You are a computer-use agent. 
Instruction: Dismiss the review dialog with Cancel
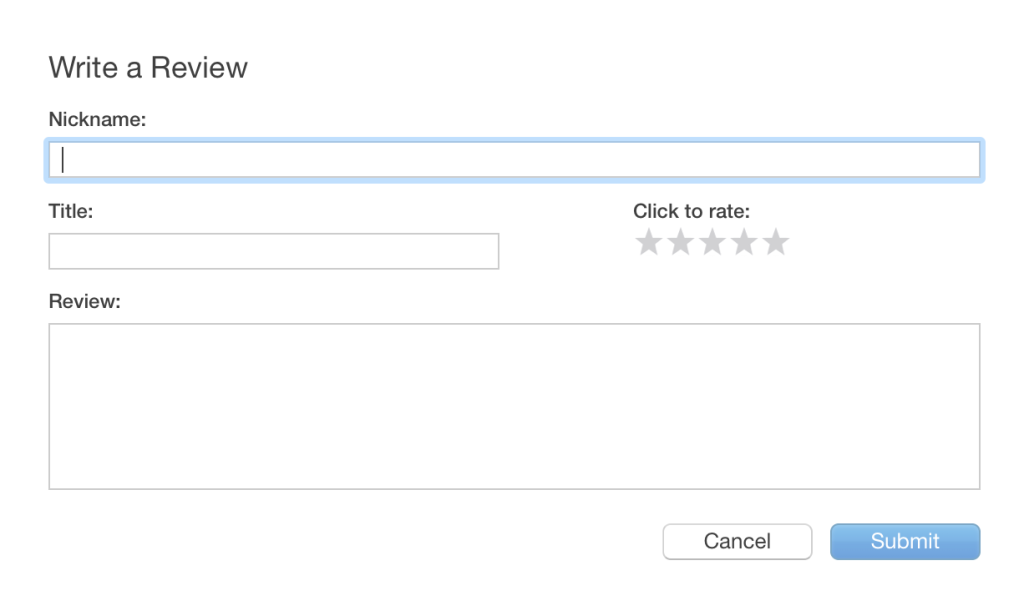[737, 541]
